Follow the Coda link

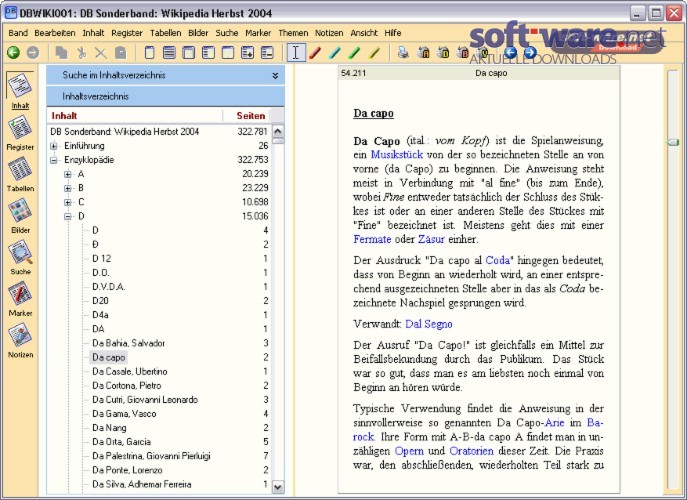point(497,260)
